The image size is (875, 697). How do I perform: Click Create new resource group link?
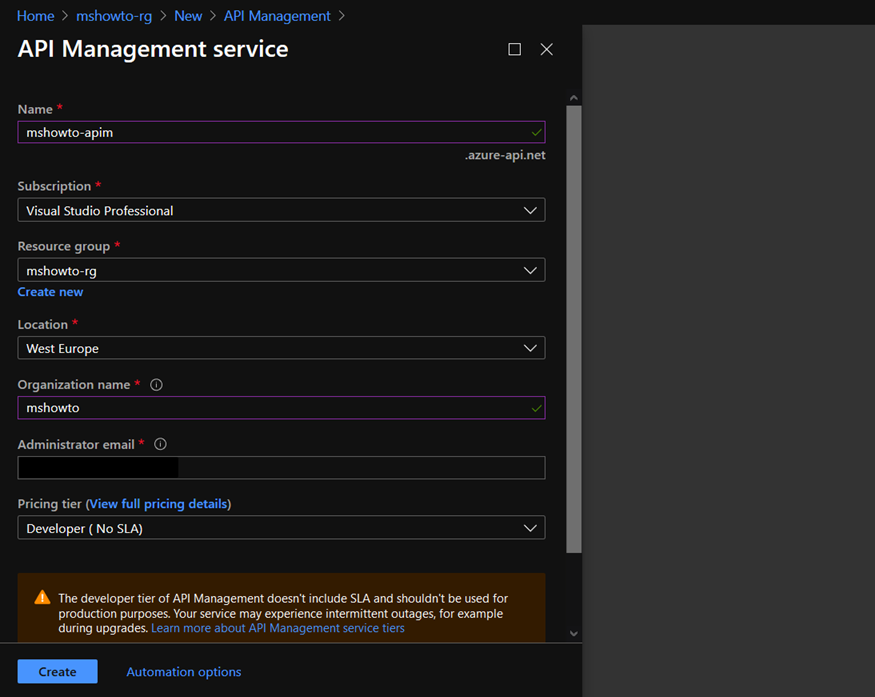click(50, 292)
